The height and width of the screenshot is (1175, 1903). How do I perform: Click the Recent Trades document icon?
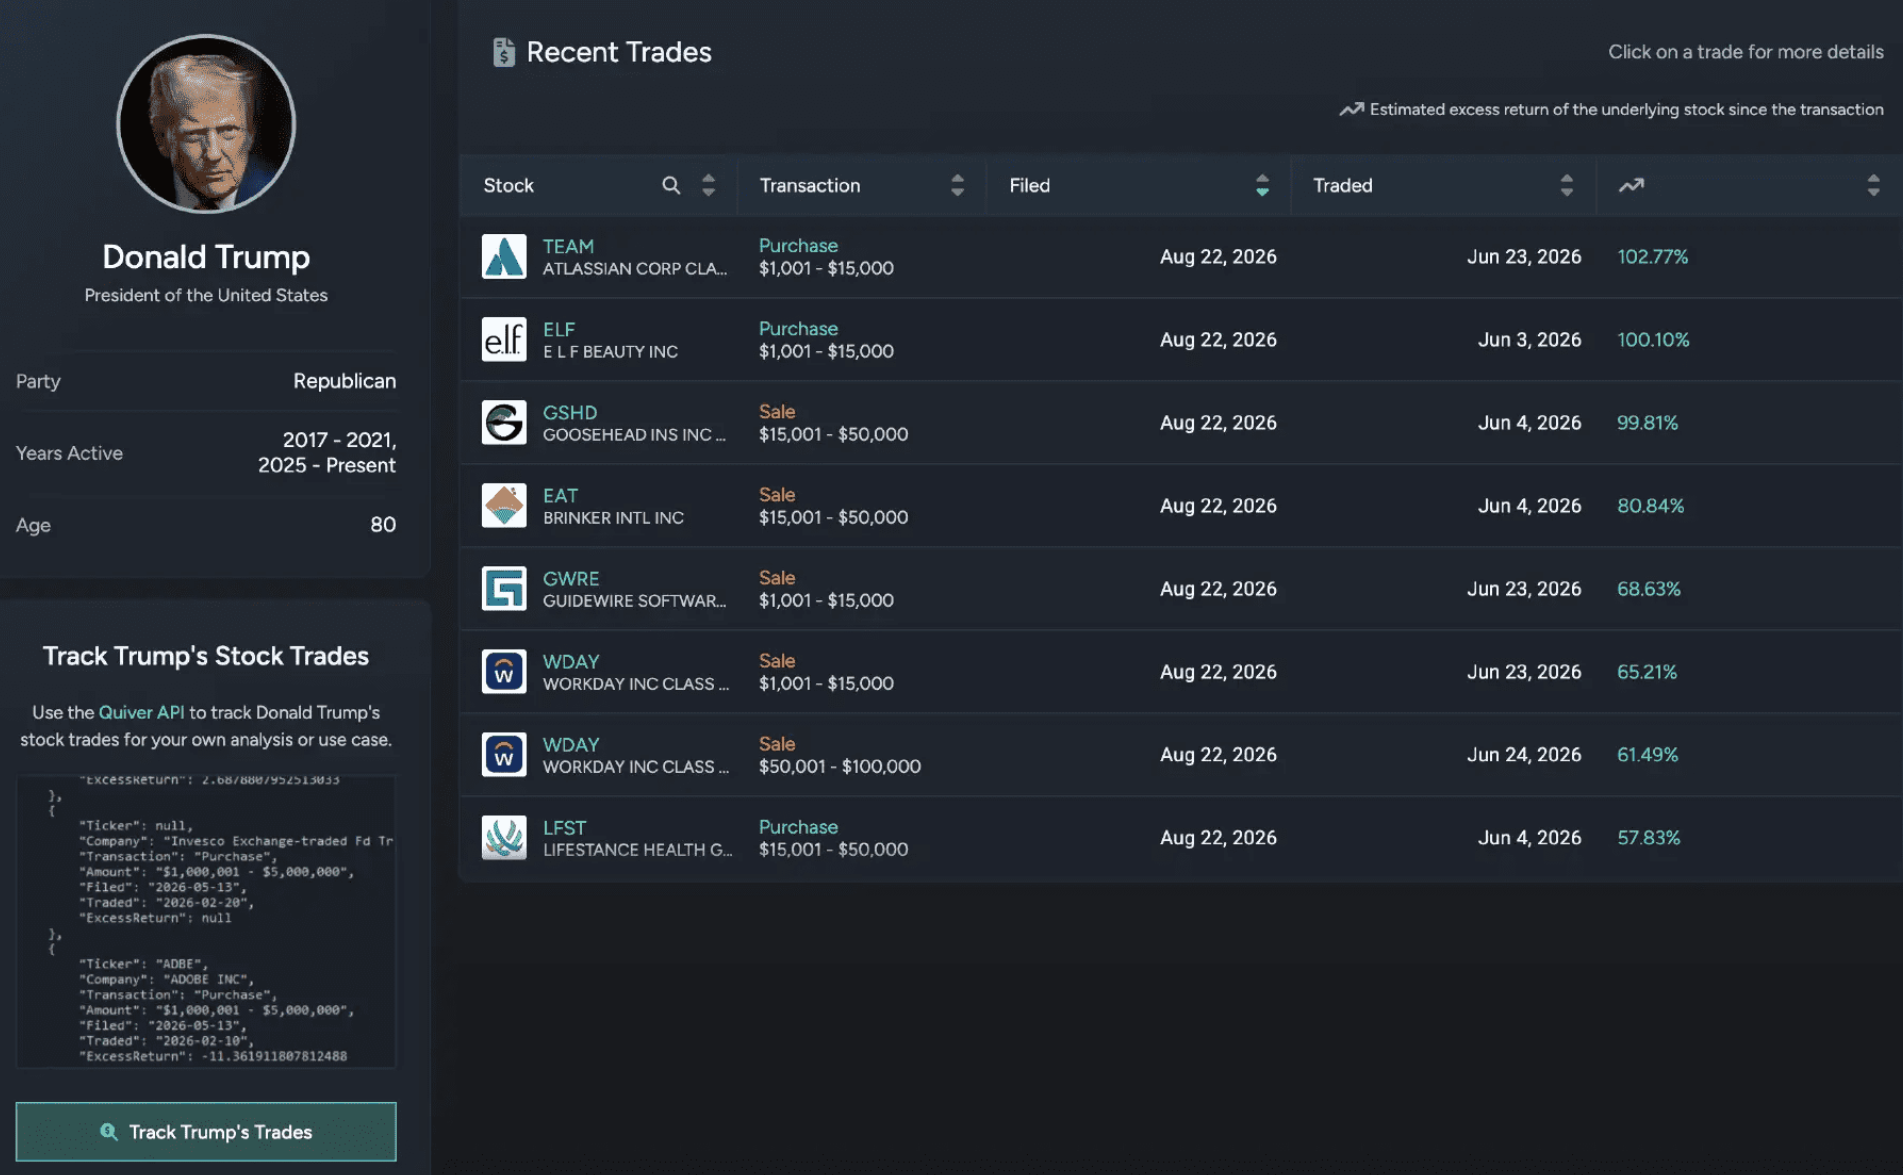(503, 52)
